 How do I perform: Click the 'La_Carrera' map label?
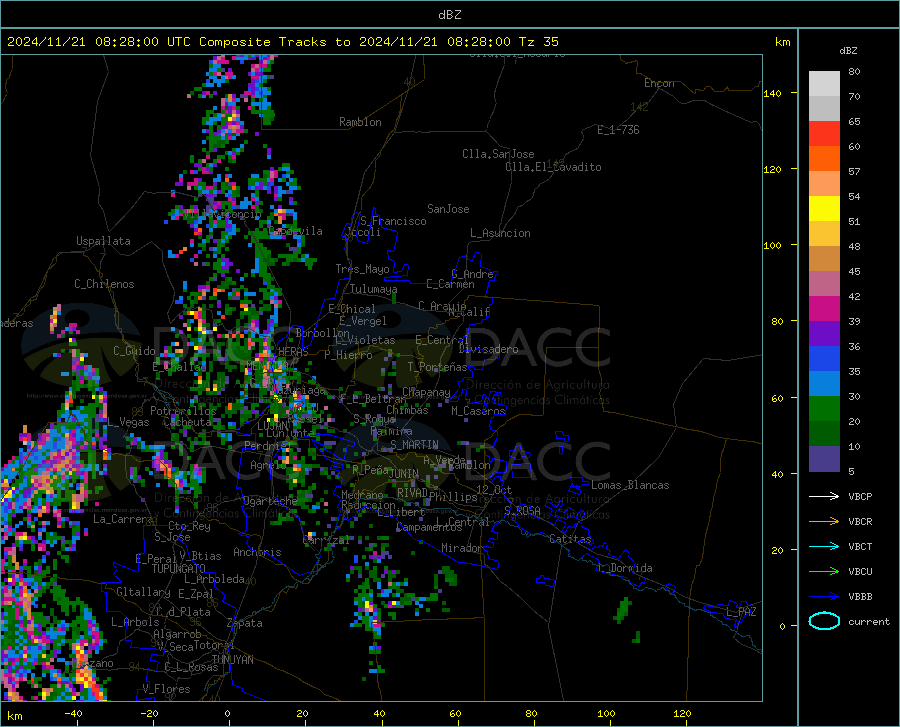pos(123,519)
